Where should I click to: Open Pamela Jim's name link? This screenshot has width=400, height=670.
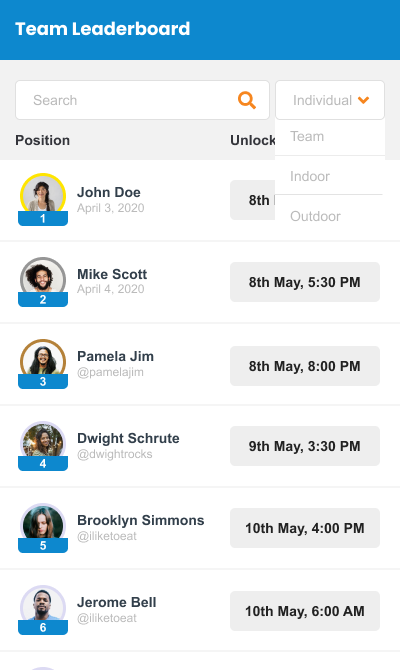click(x=115, y=356)
